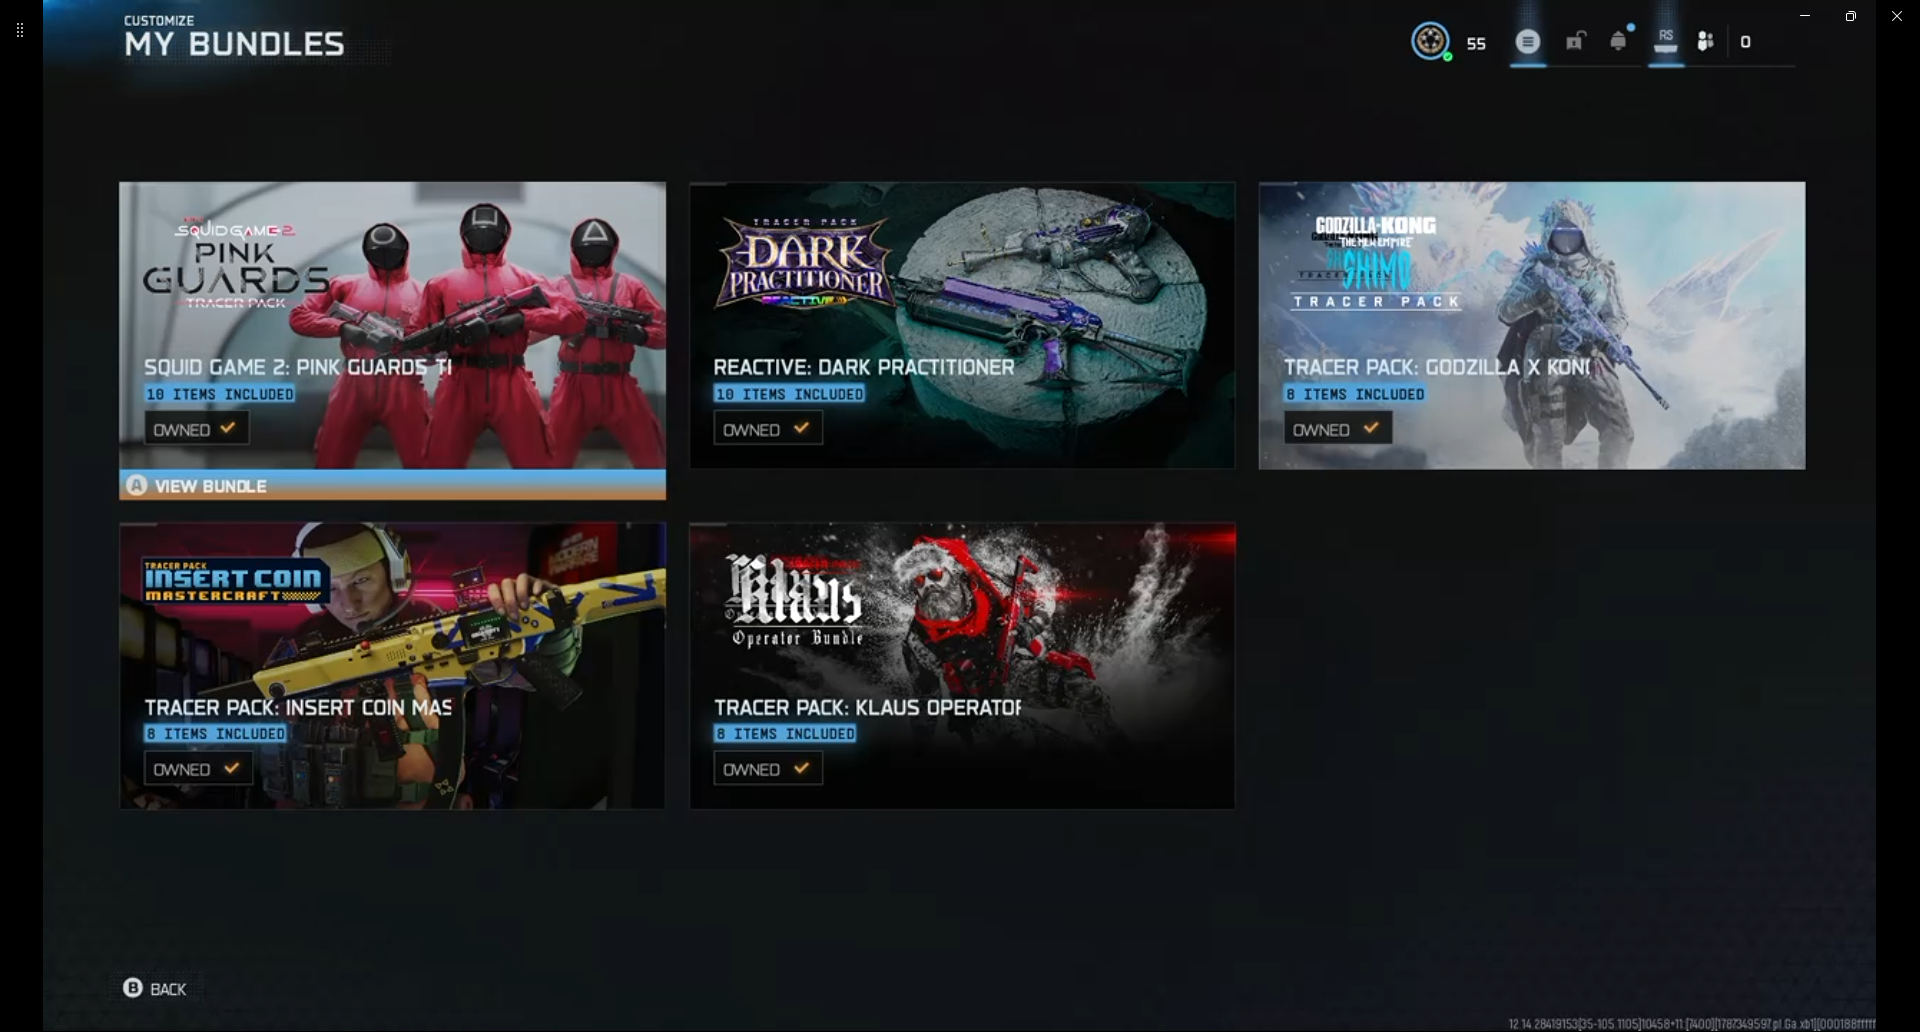The width and height of the screenshot is (1920, 1032).
Task: Click the open padlock icon
Action: pyautogui.click(x=1575, y=41)
